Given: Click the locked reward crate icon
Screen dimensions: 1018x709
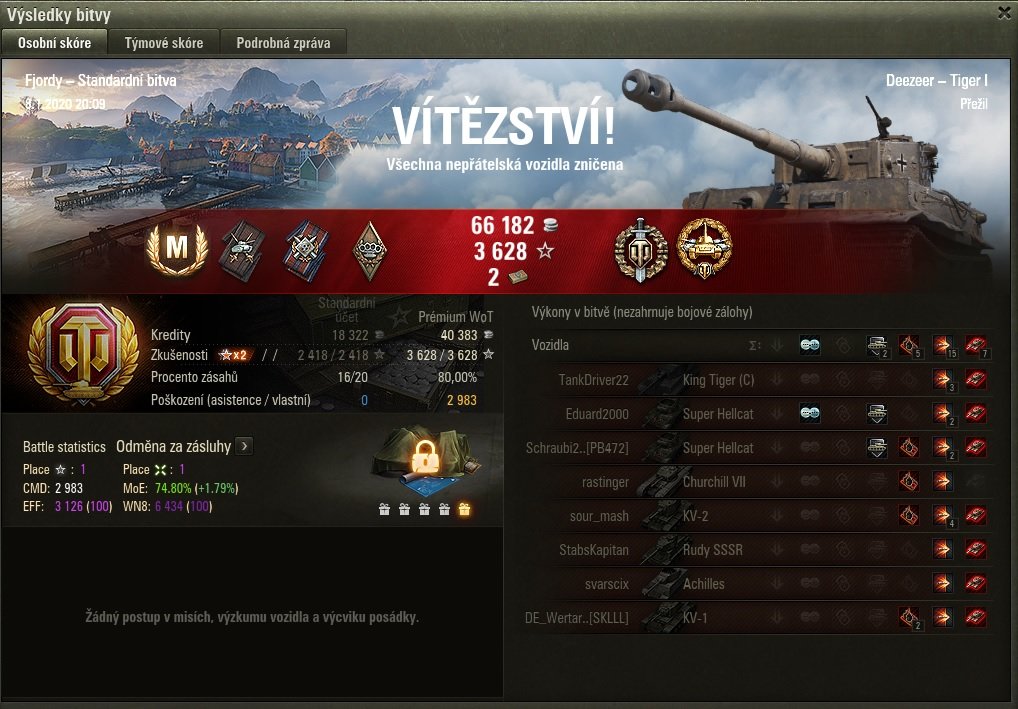Looking at the screenshot, I should pos(427,460).
